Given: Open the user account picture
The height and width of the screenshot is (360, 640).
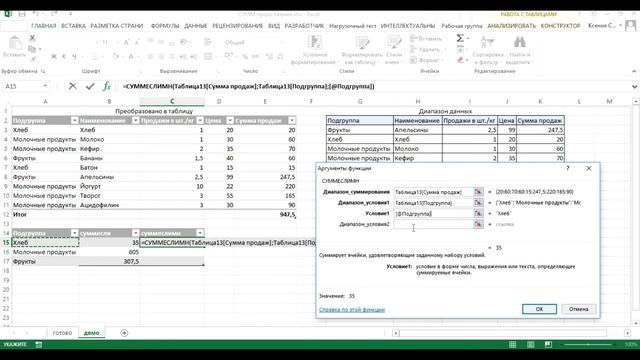Looking at the screenshot, I should (x=631, y=26).
